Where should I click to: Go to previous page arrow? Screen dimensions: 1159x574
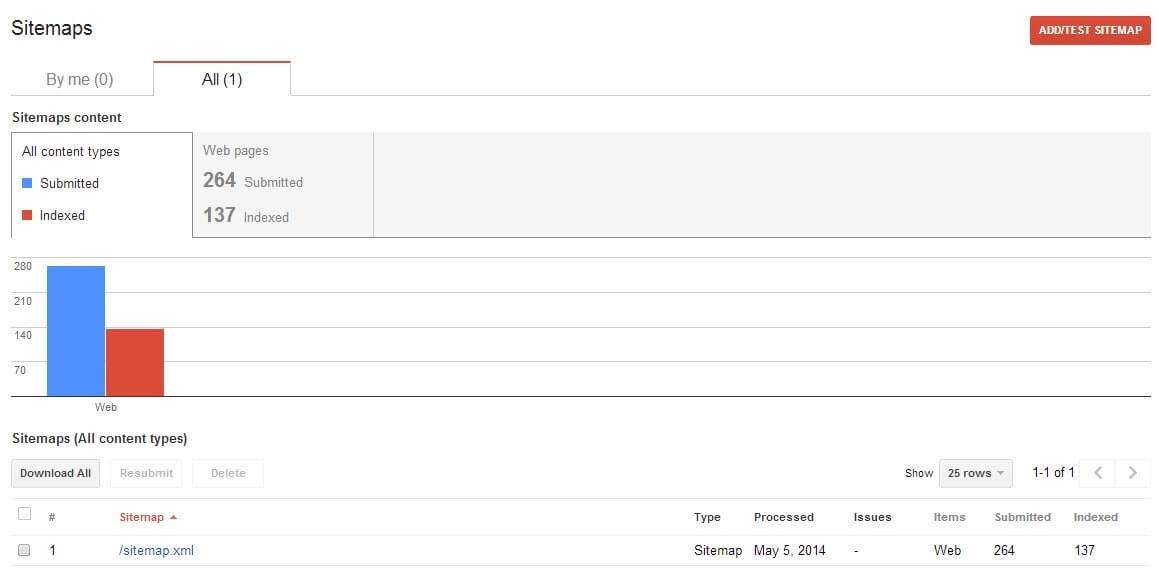pyautogui.click(x=1098, y=473)
